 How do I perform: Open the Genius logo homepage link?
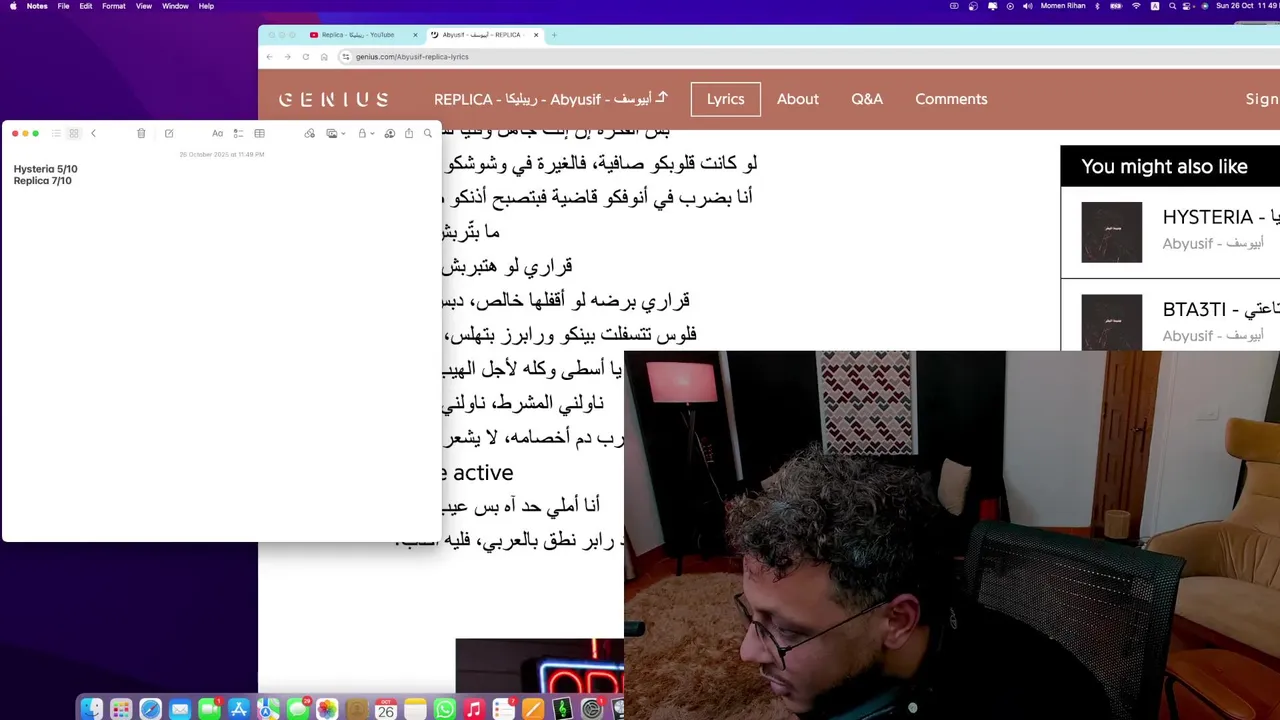333,99
